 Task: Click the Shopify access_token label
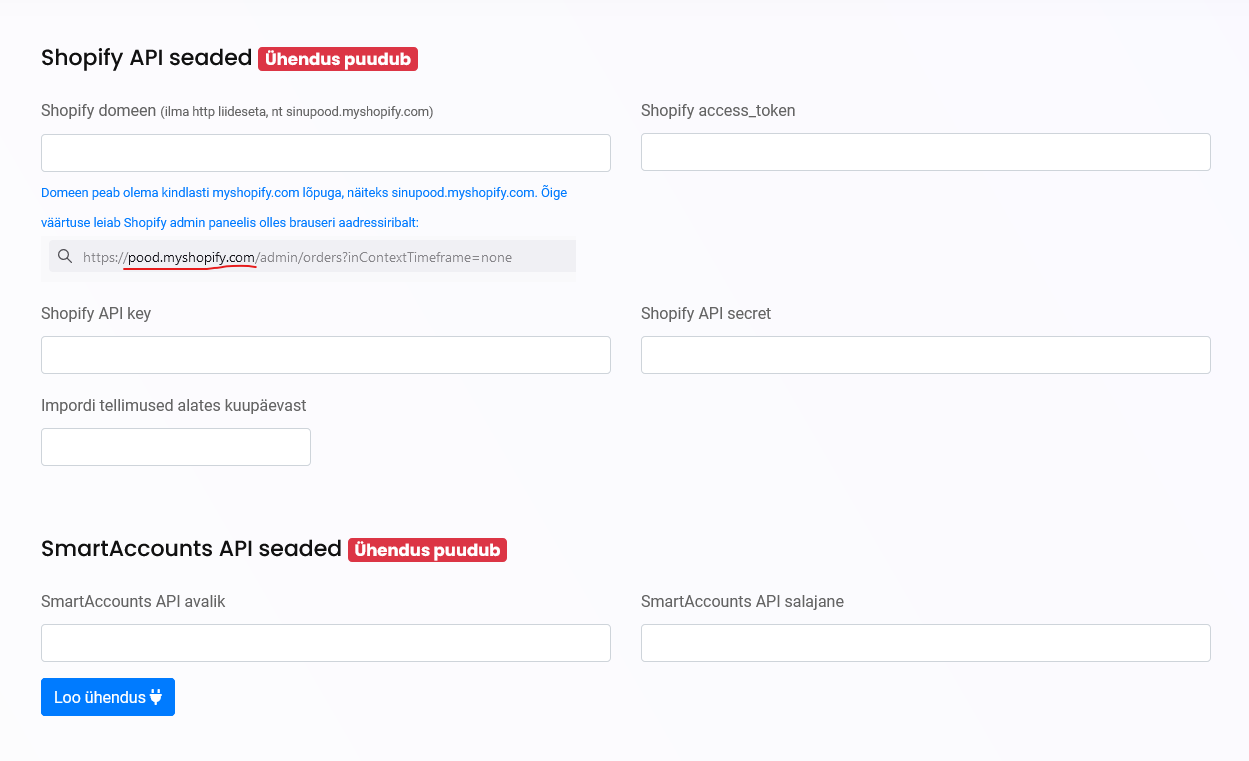pos(718,111)
